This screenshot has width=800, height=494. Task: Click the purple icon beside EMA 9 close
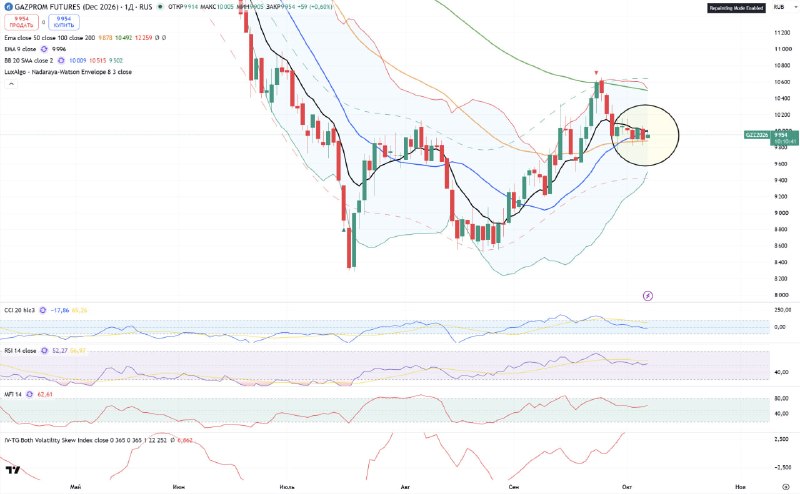pos(44,49)
